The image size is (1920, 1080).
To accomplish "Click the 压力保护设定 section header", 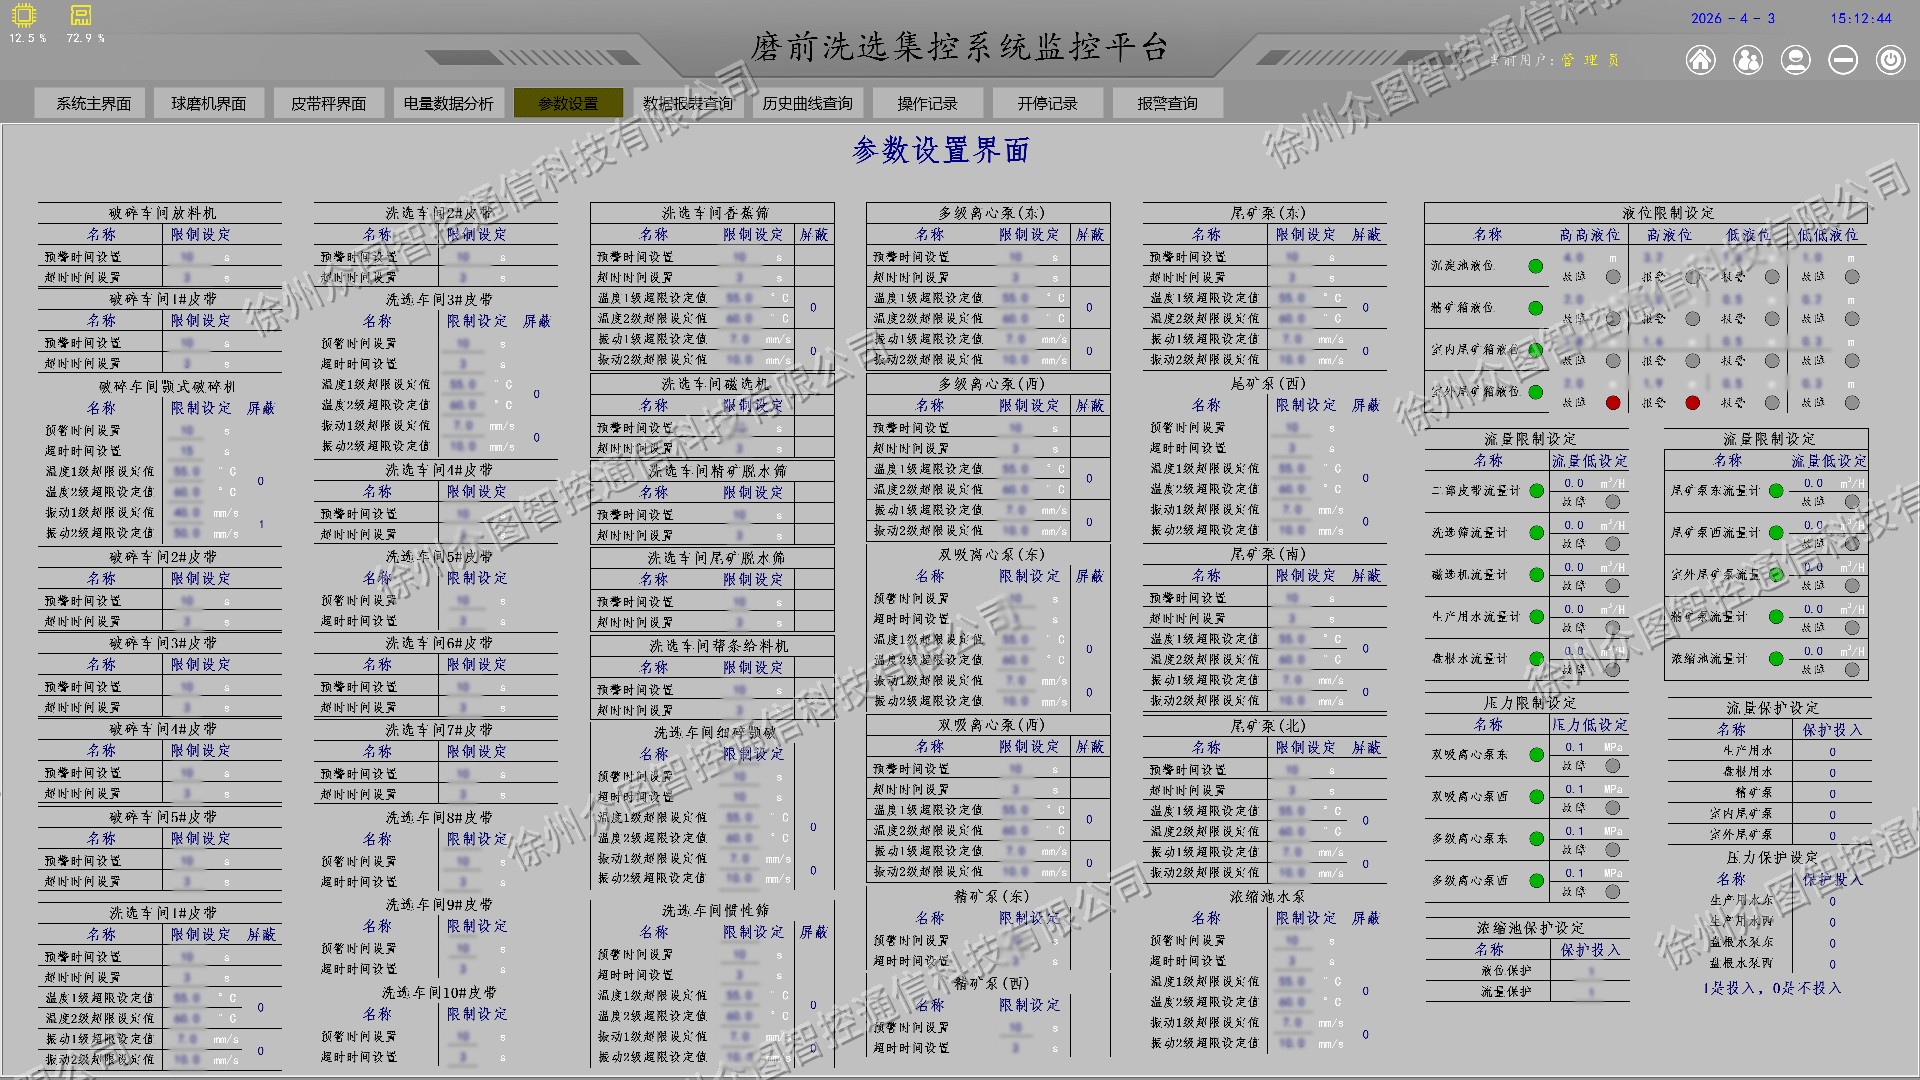I will [x=1771, y=858].
